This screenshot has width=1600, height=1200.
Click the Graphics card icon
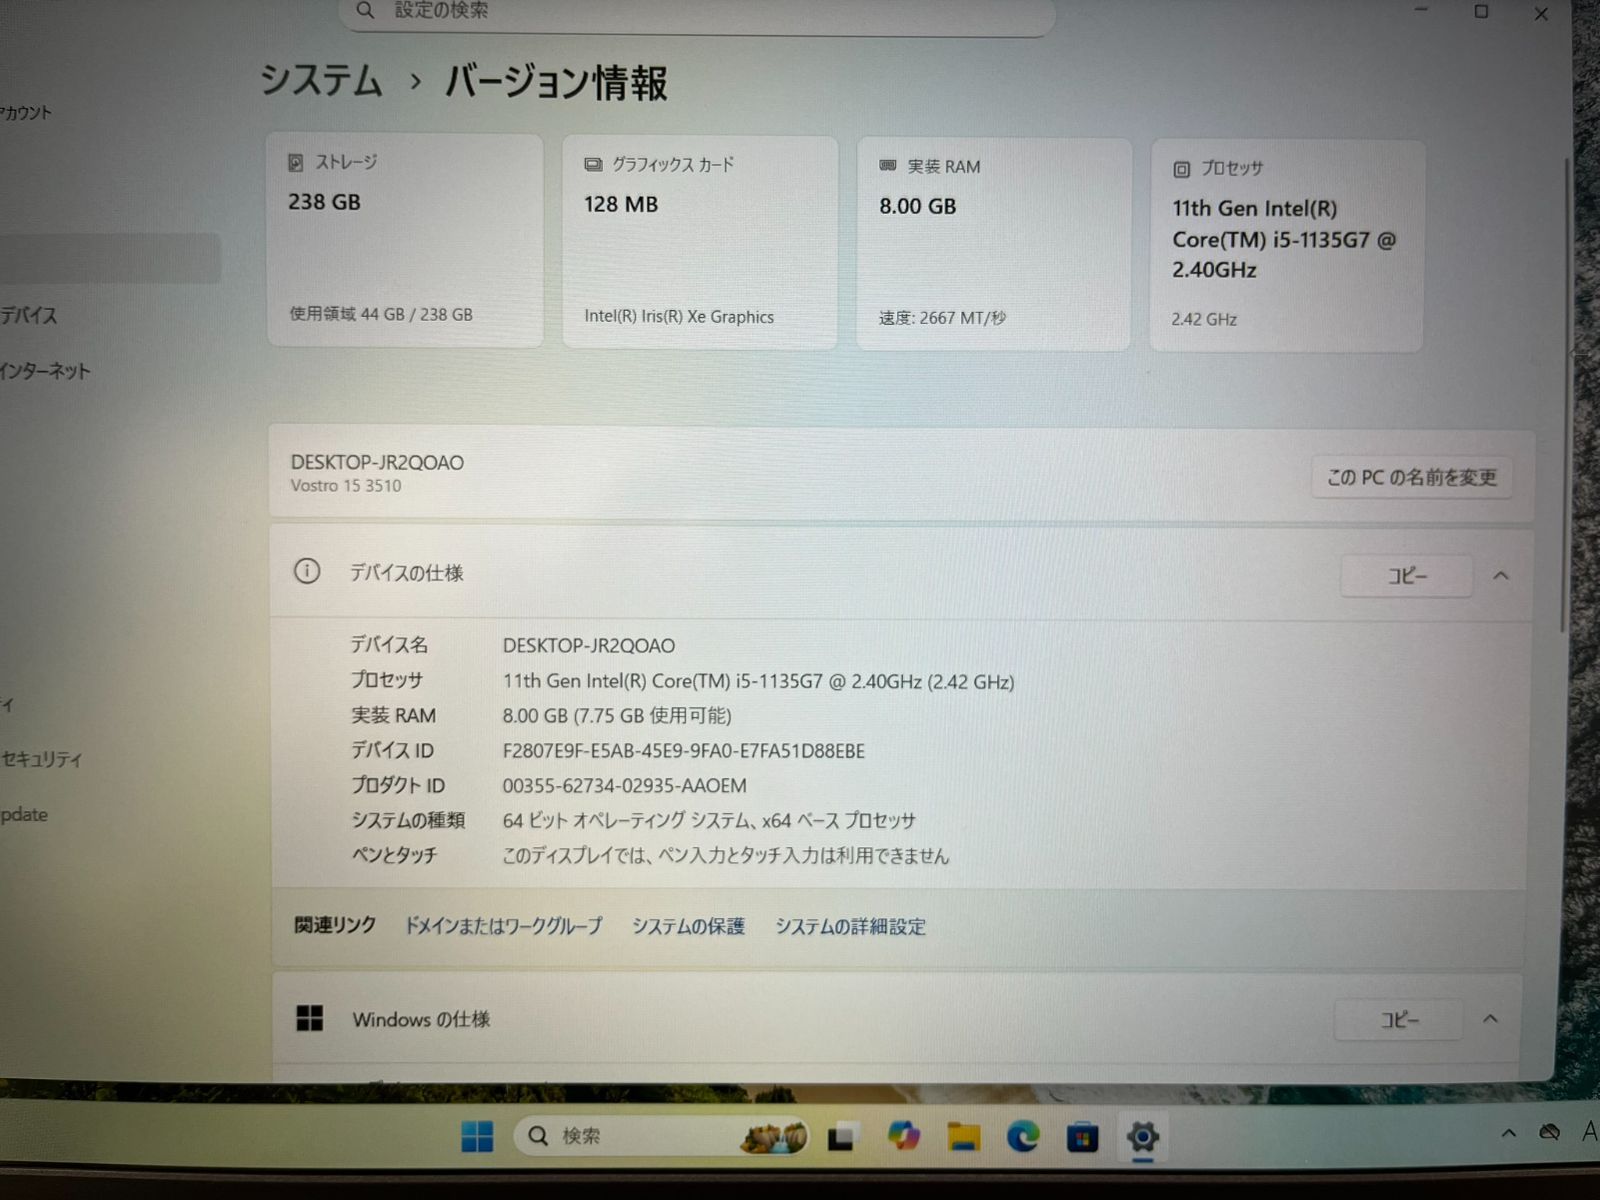click(x=593, y=164)
